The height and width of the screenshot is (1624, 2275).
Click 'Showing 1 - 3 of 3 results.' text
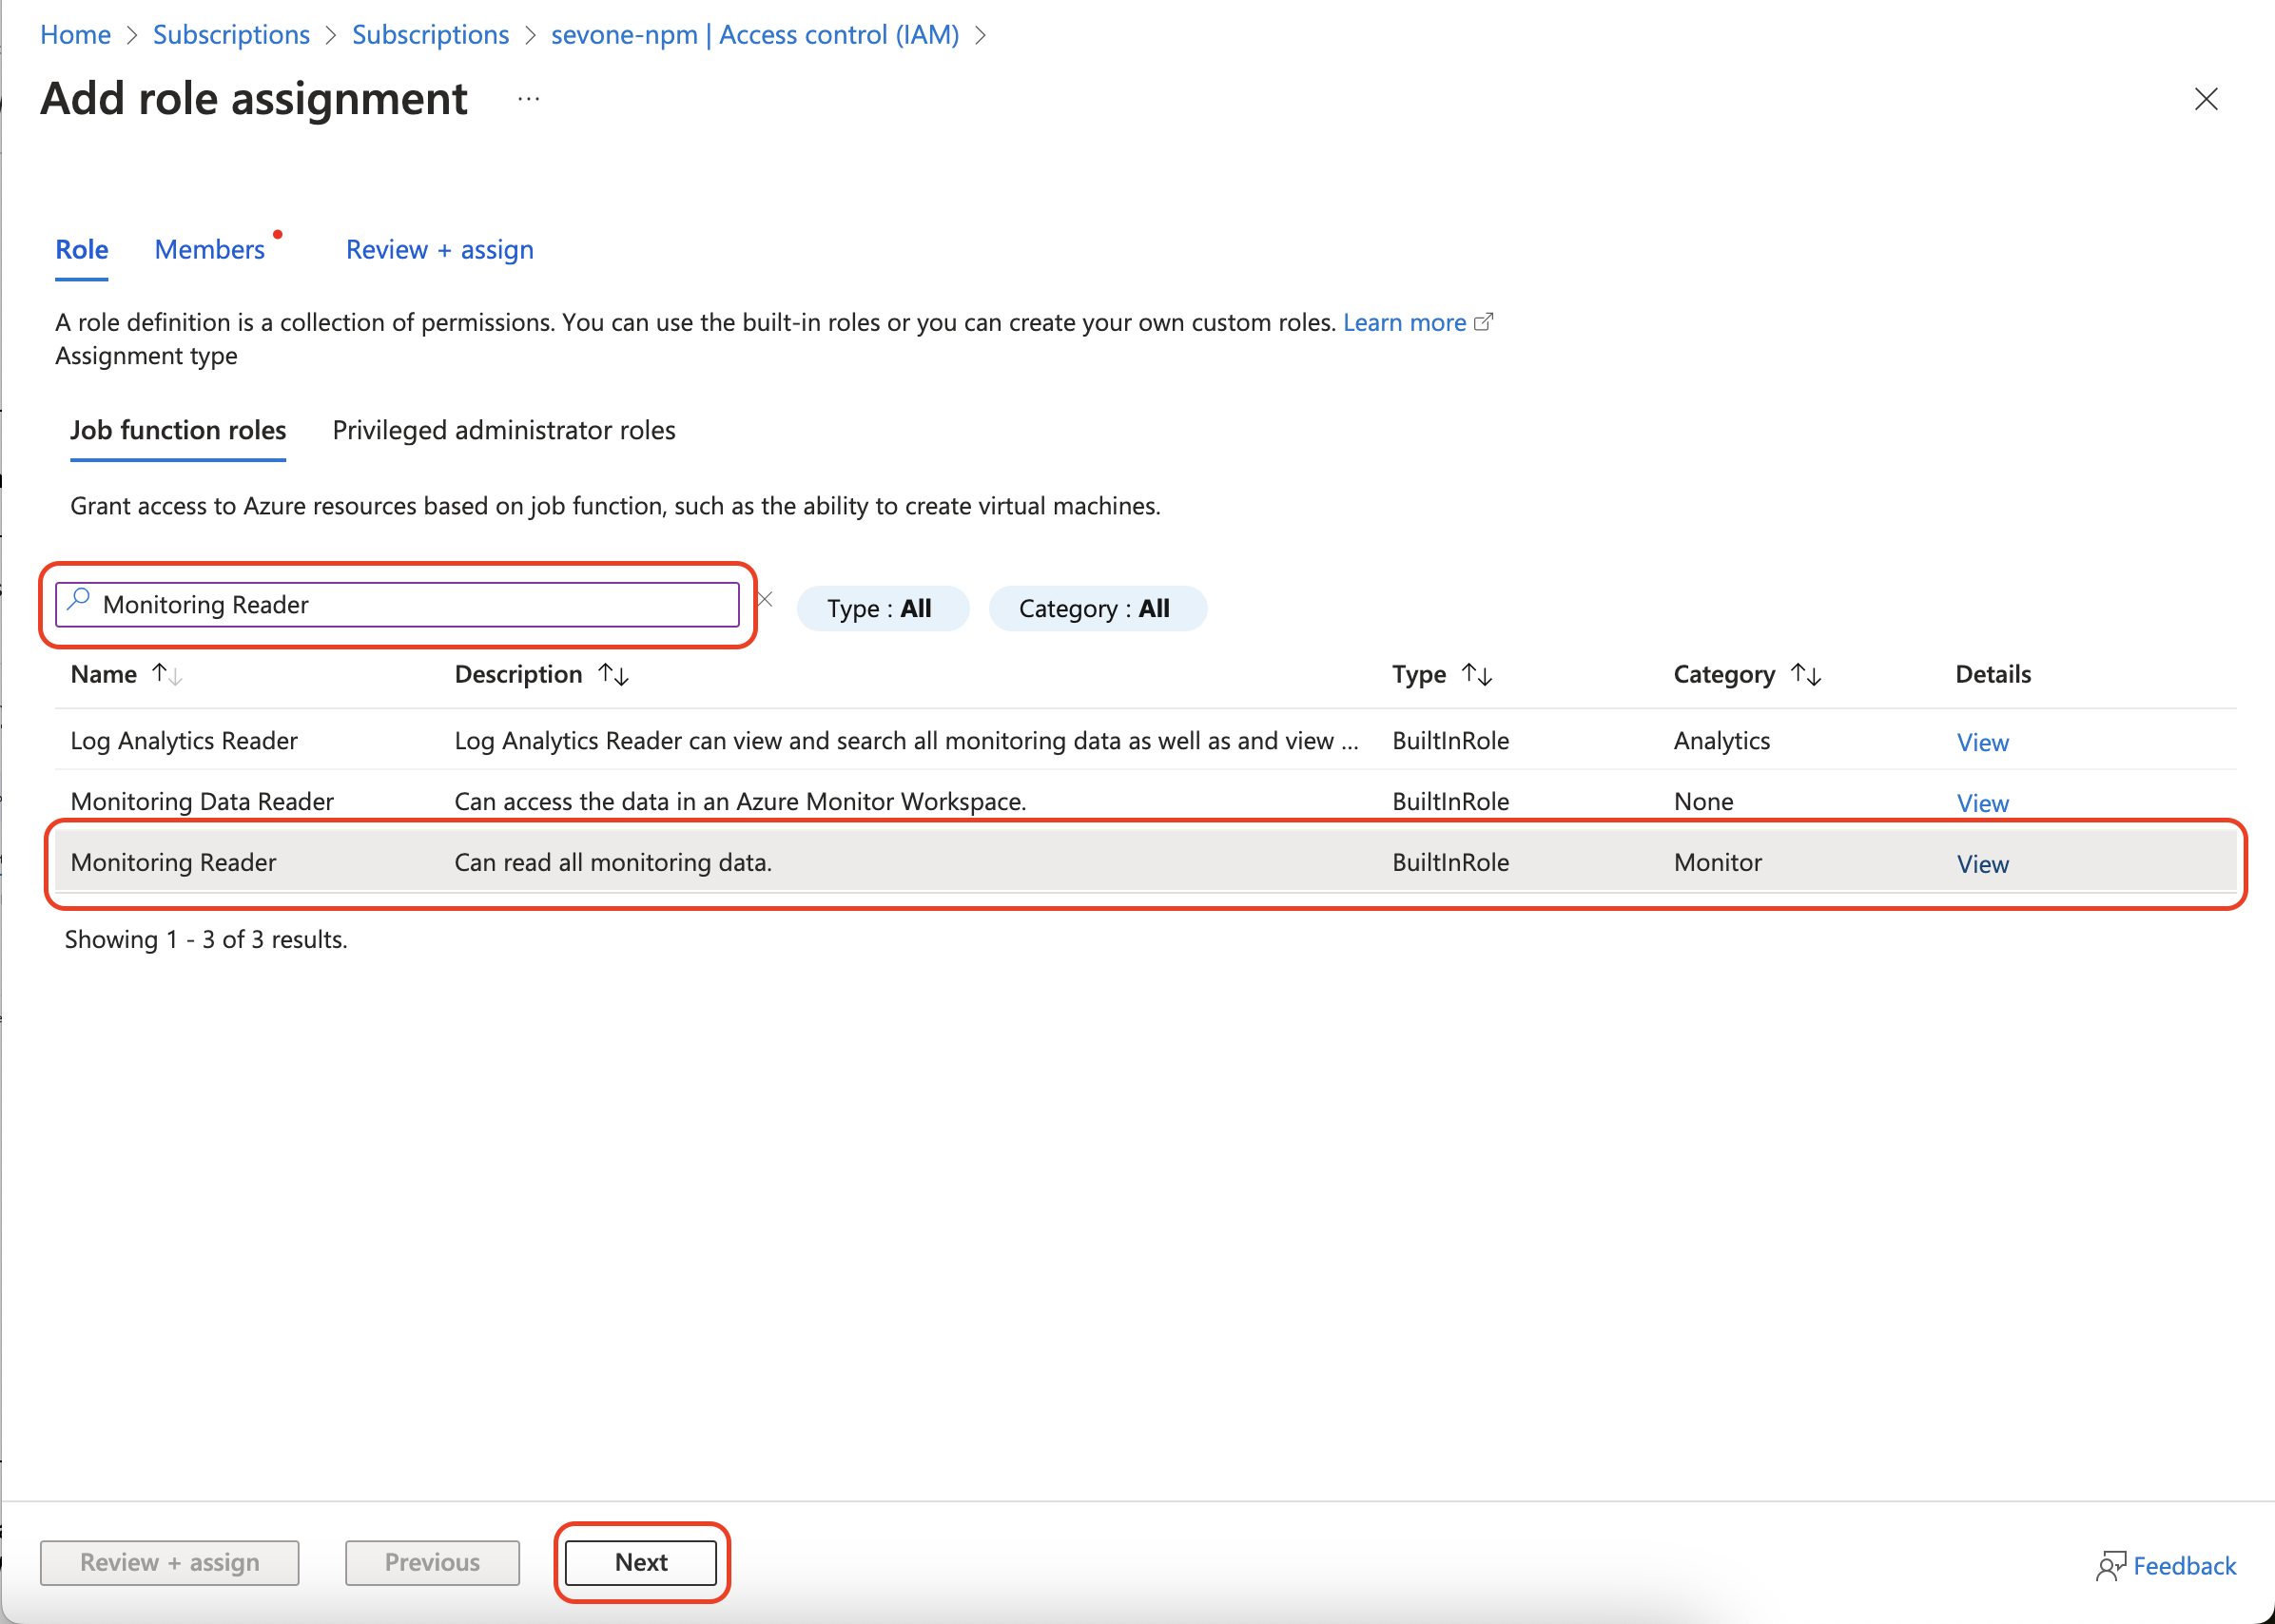pos(206,940)
